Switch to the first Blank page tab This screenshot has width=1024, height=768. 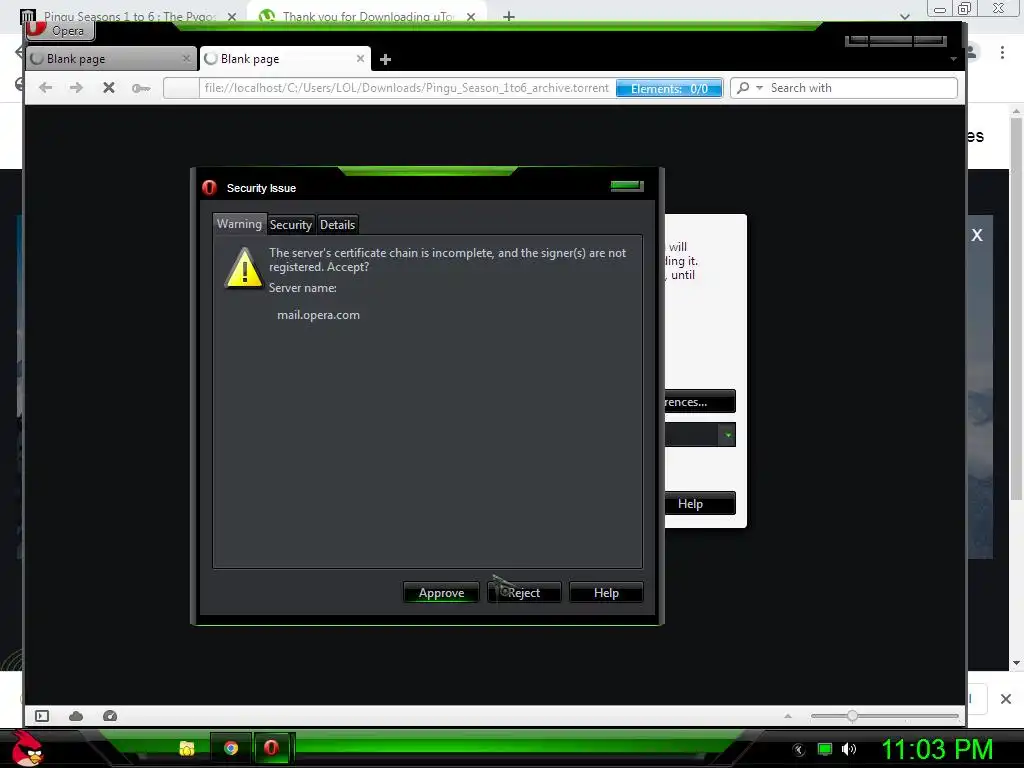coord(111,59)
